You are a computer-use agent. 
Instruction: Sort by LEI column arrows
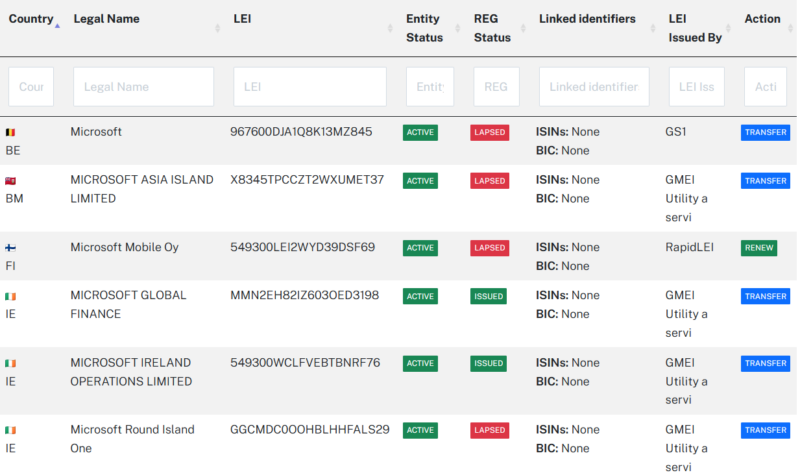[390, 28]
